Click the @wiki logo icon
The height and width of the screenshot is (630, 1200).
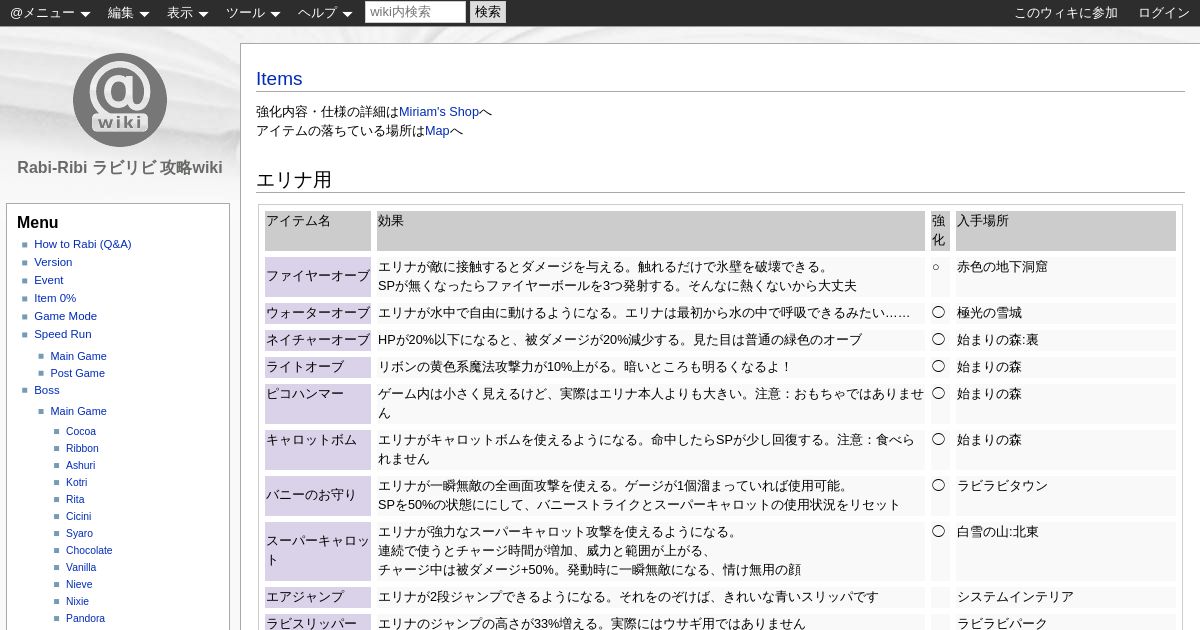pos(120,100)
